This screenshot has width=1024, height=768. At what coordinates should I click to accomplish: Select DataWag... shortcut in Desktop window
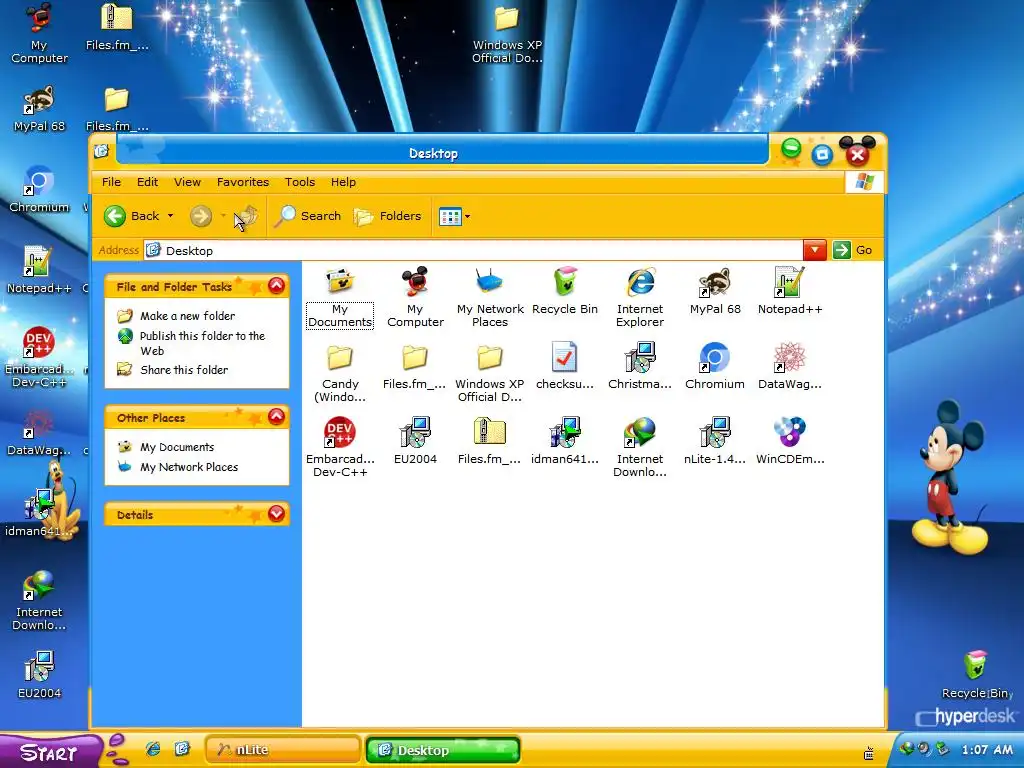(x=790, y=357)
